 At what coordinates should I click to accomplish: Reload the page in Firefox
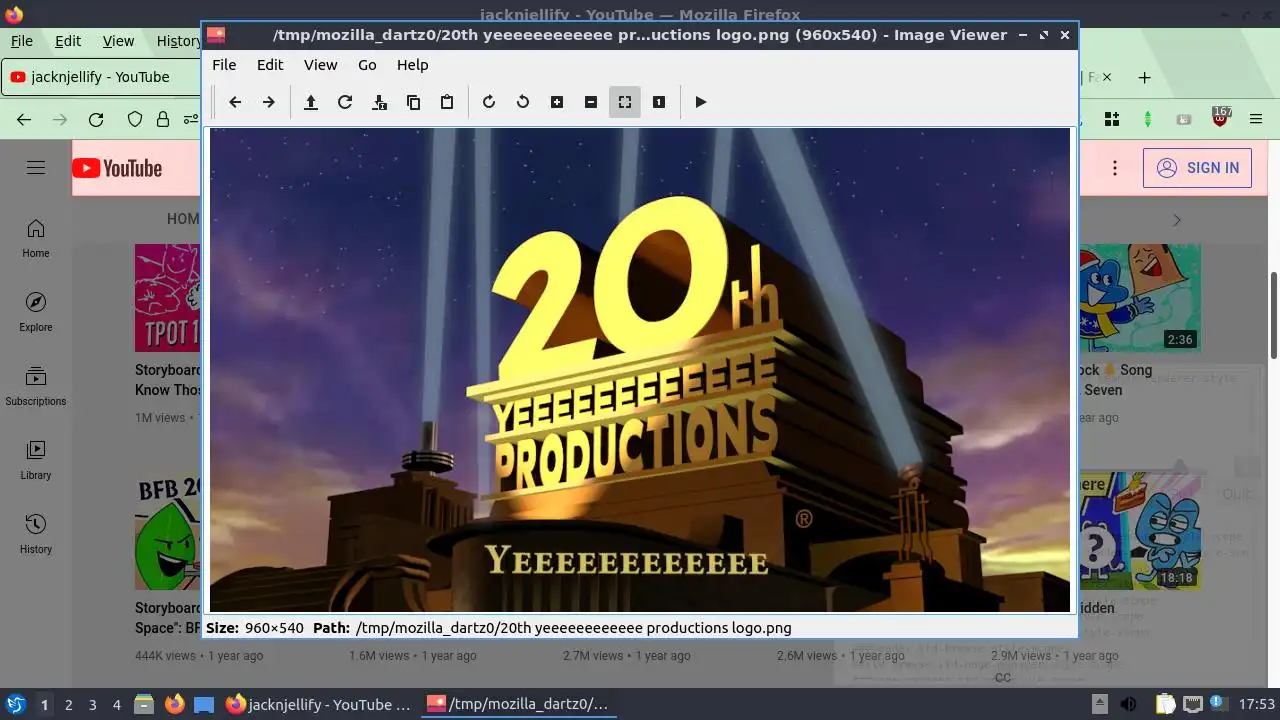click(x=96, y=119)
